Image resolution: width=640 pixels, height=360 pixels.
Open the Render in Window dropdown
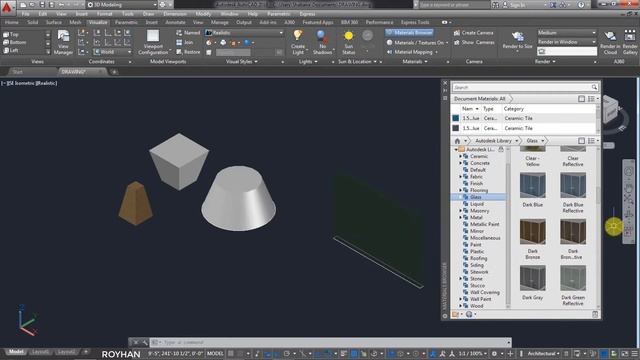[566, 42]
